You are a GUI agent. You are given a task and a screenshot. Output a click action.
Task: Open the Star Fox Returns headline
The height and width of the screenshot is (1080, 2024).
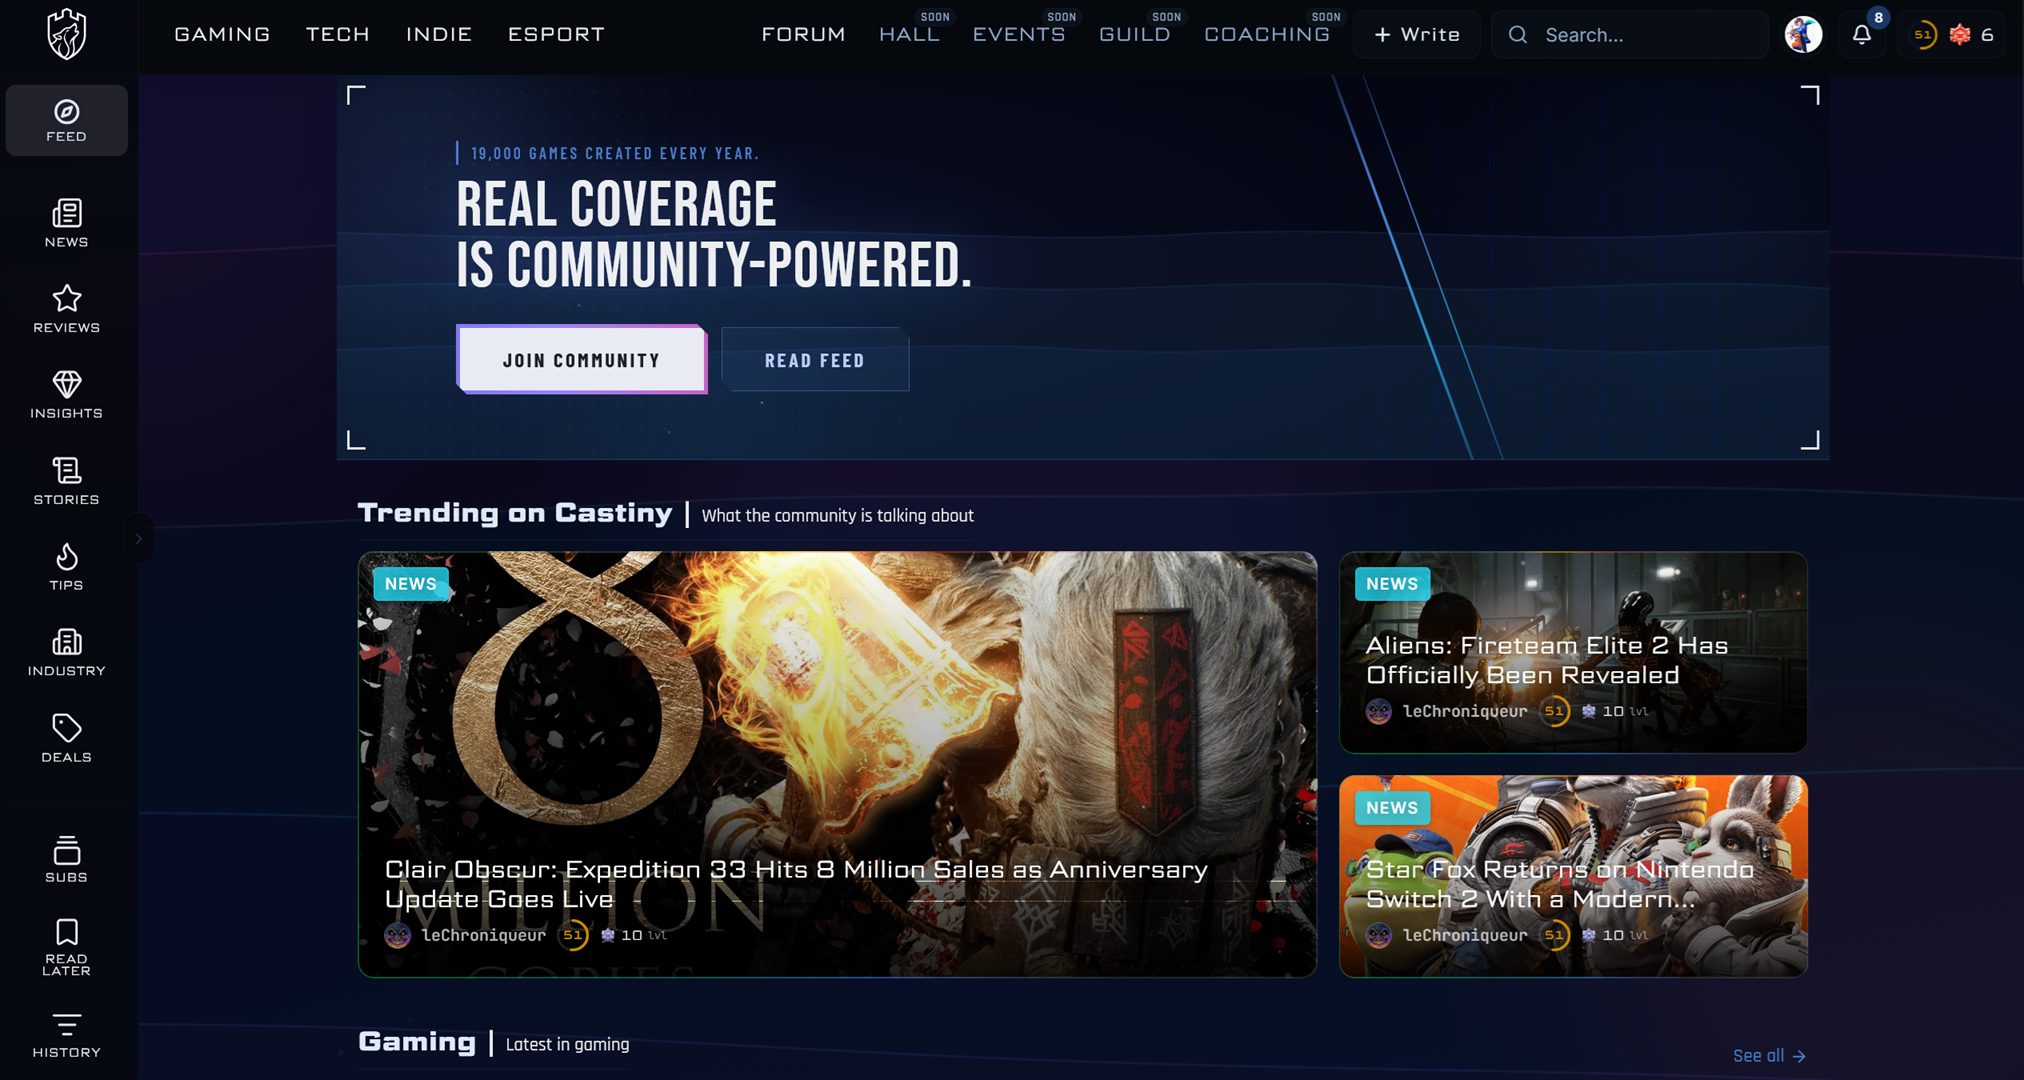[1560, 884]
